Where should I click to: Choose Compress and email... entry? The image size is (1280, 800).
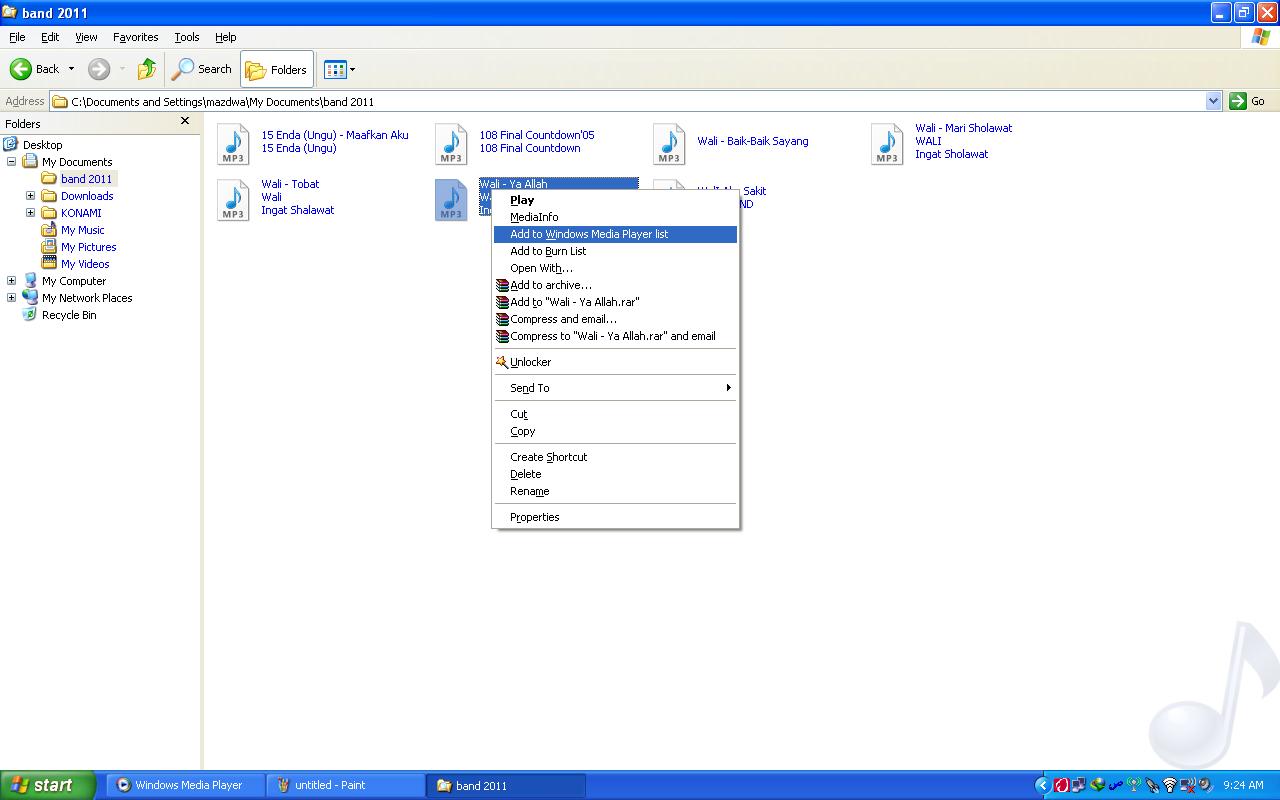[x=615, y=319]
